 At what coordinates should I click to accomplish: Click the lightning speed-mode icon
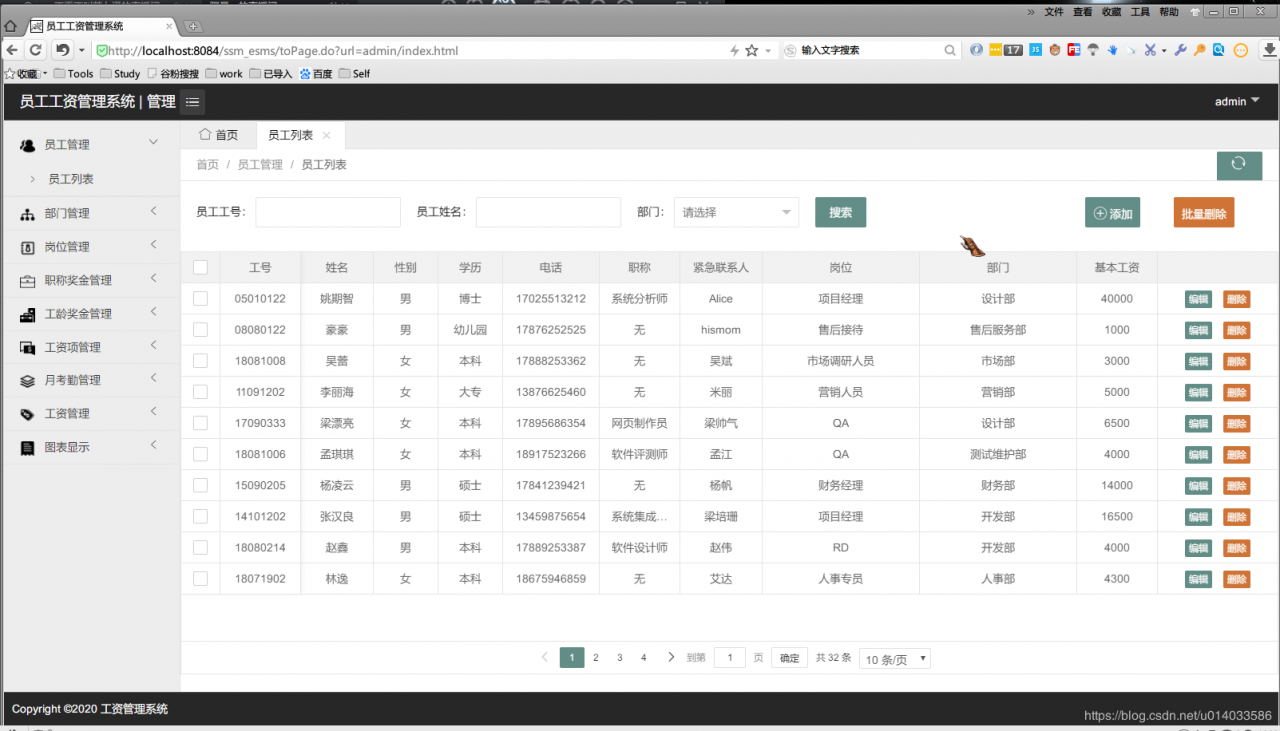(x=735, y=50)
